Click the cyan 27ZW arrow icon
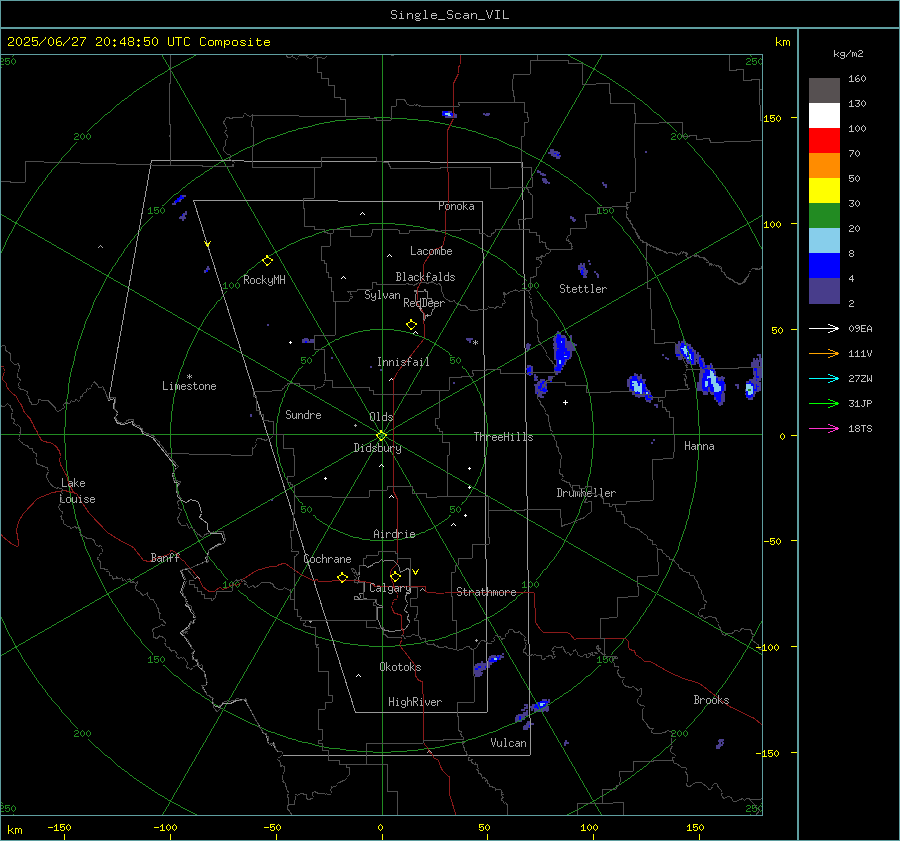 pyautogui.click(x=824, y=378)
